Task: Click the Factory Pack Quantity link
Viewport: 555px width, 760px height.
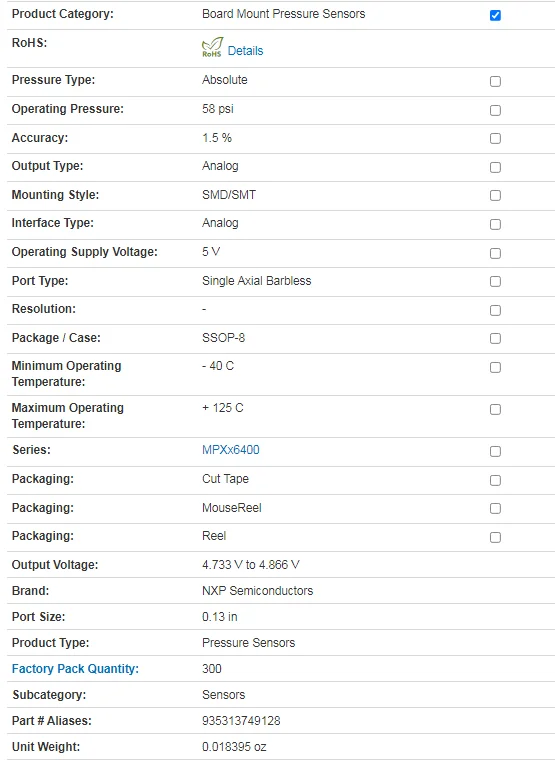Action: coord(75,669)
